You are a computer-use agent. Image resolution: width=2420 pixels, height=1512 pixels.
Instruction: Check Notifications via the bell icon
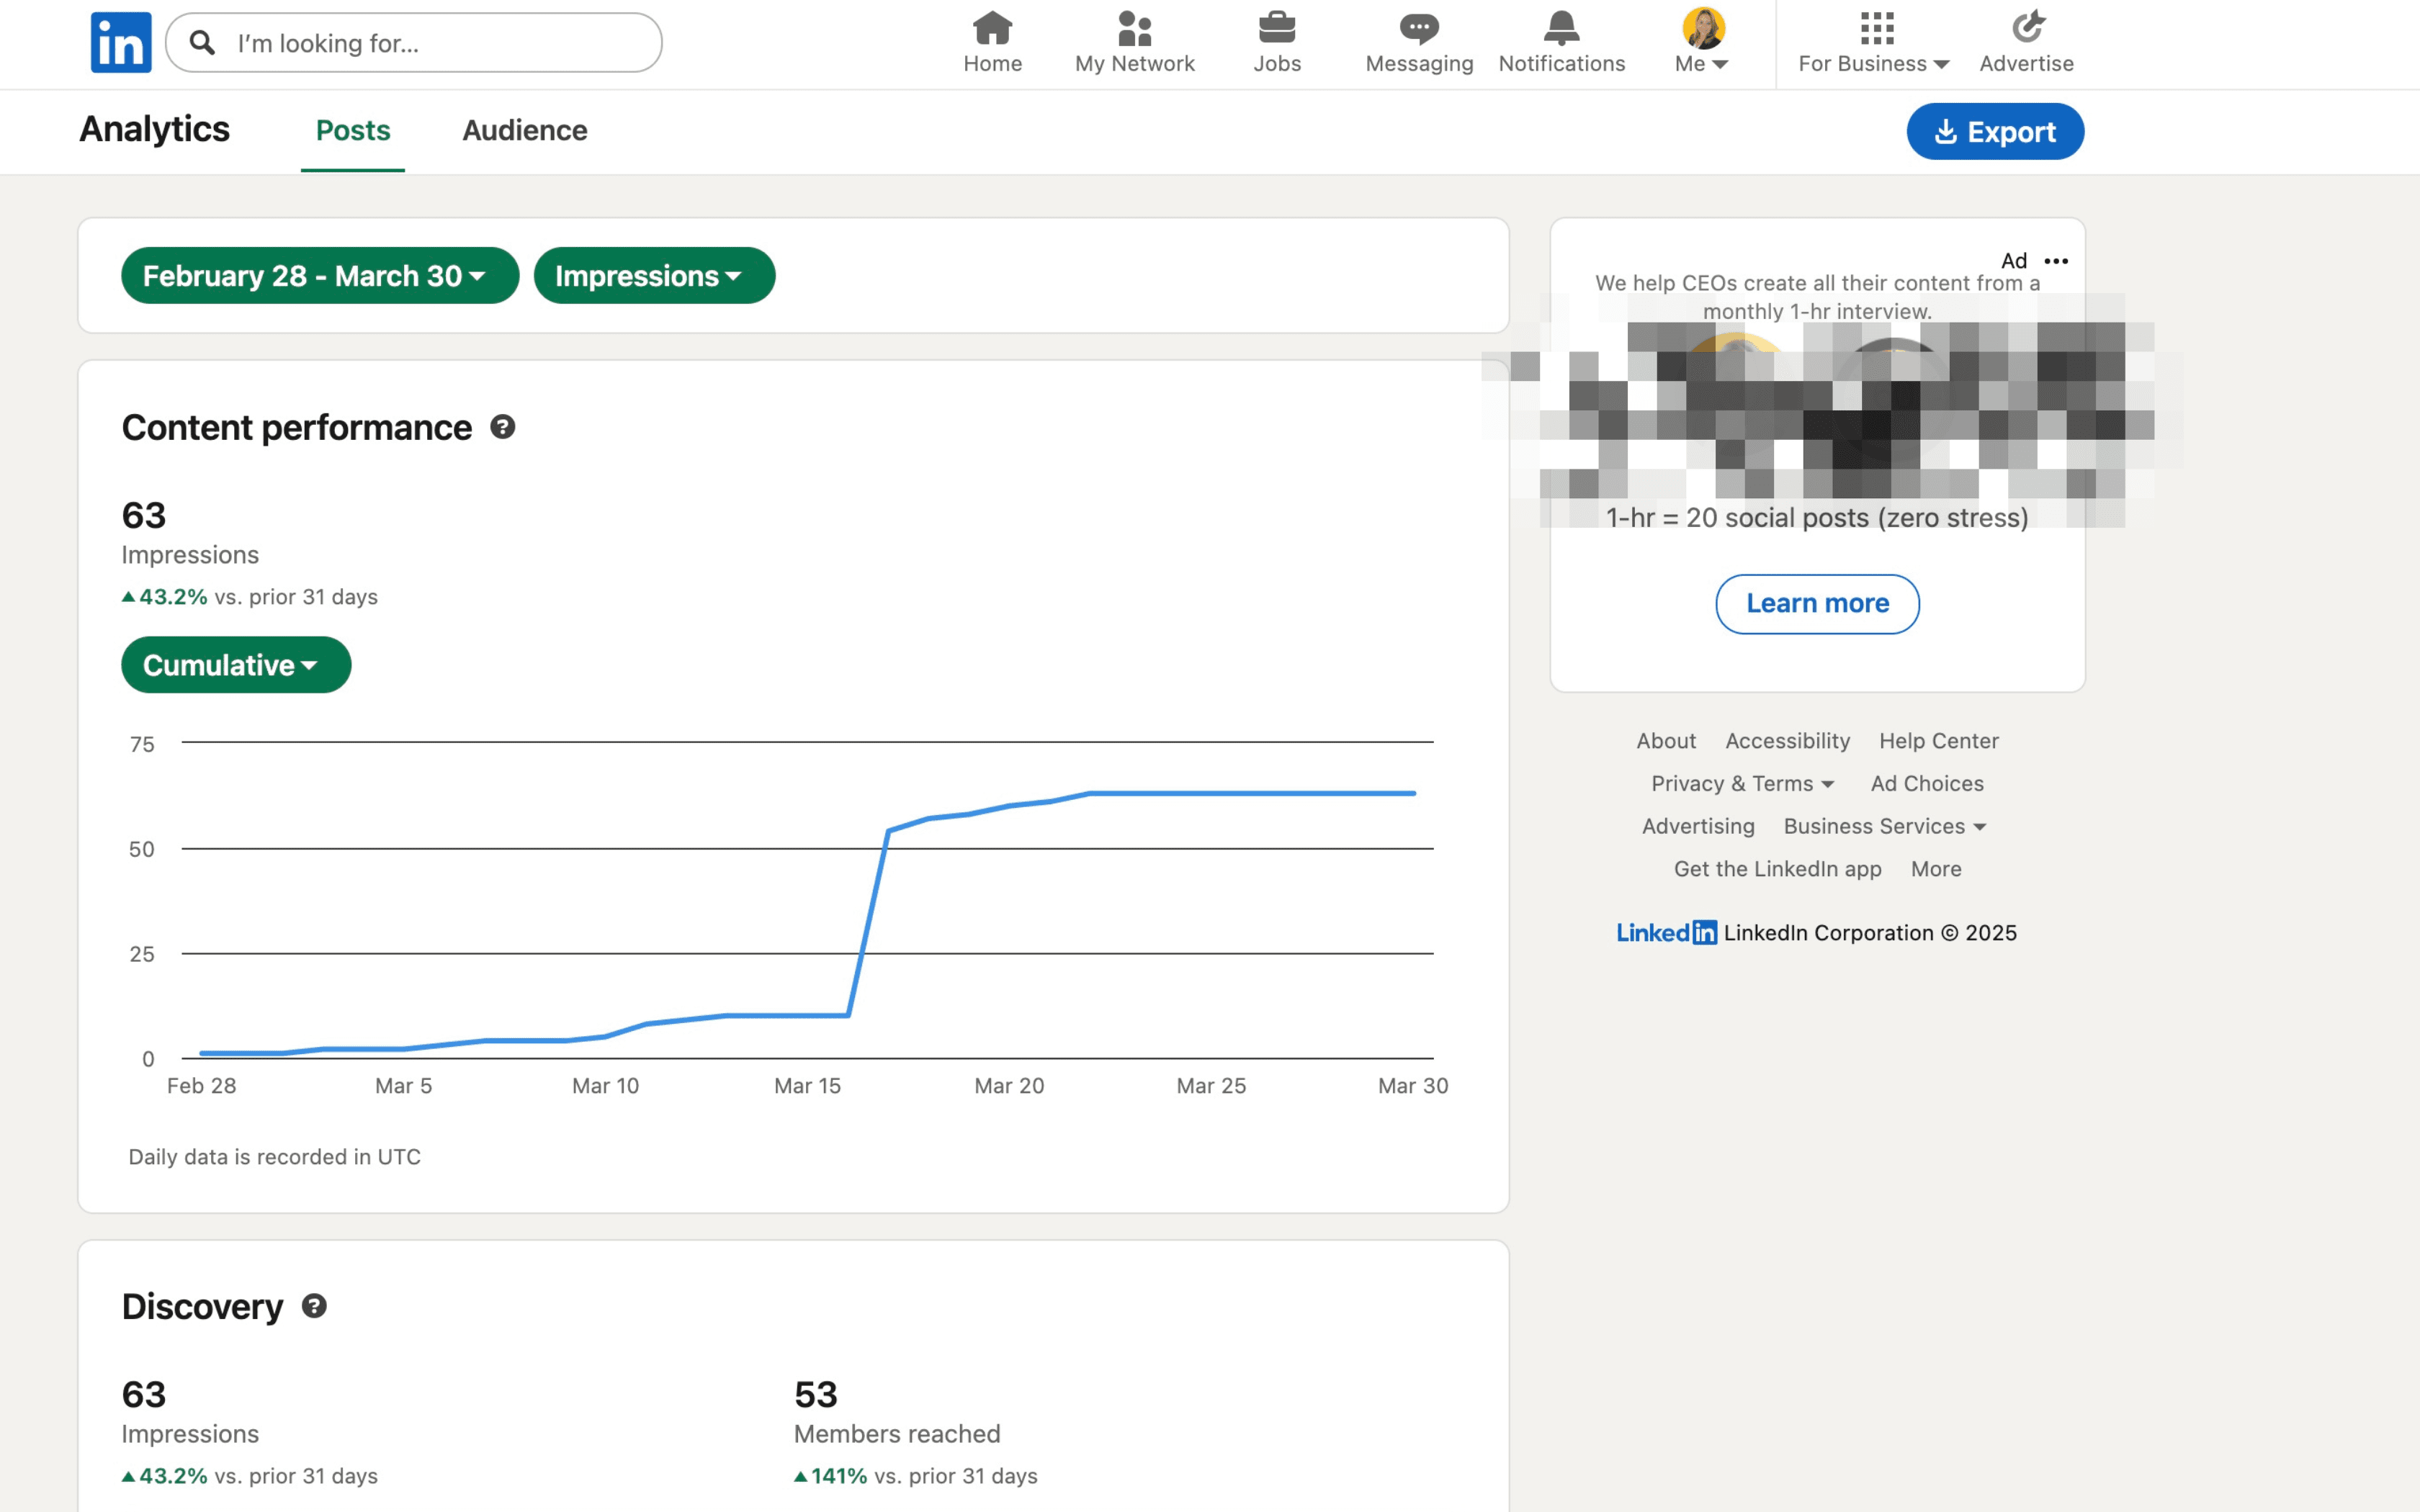pyautogui.click(x=1560, y=29)
